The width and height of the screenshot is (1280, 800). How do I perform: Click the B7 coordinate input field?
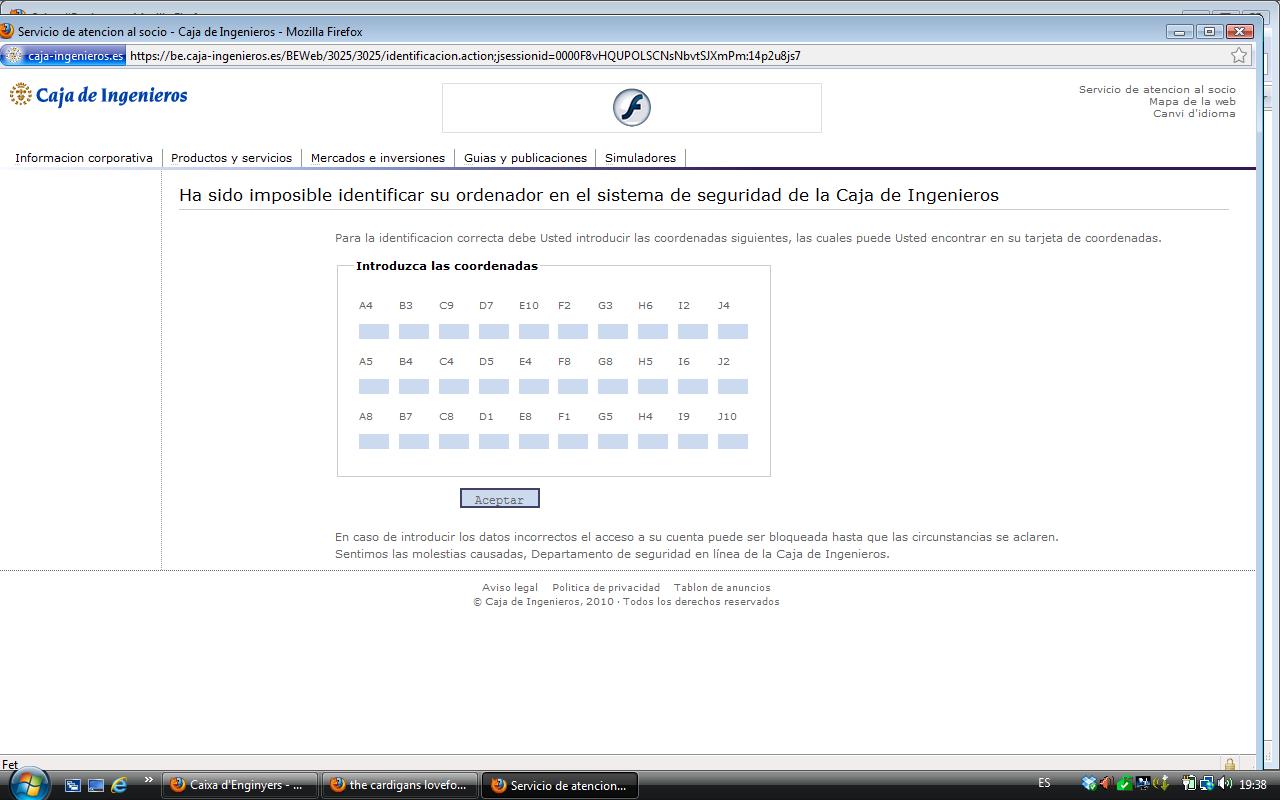click(x=414, y=441)
